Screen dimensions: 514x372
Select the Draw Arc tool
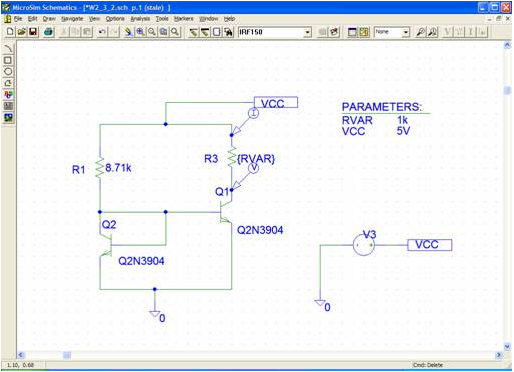coord(8,48)
